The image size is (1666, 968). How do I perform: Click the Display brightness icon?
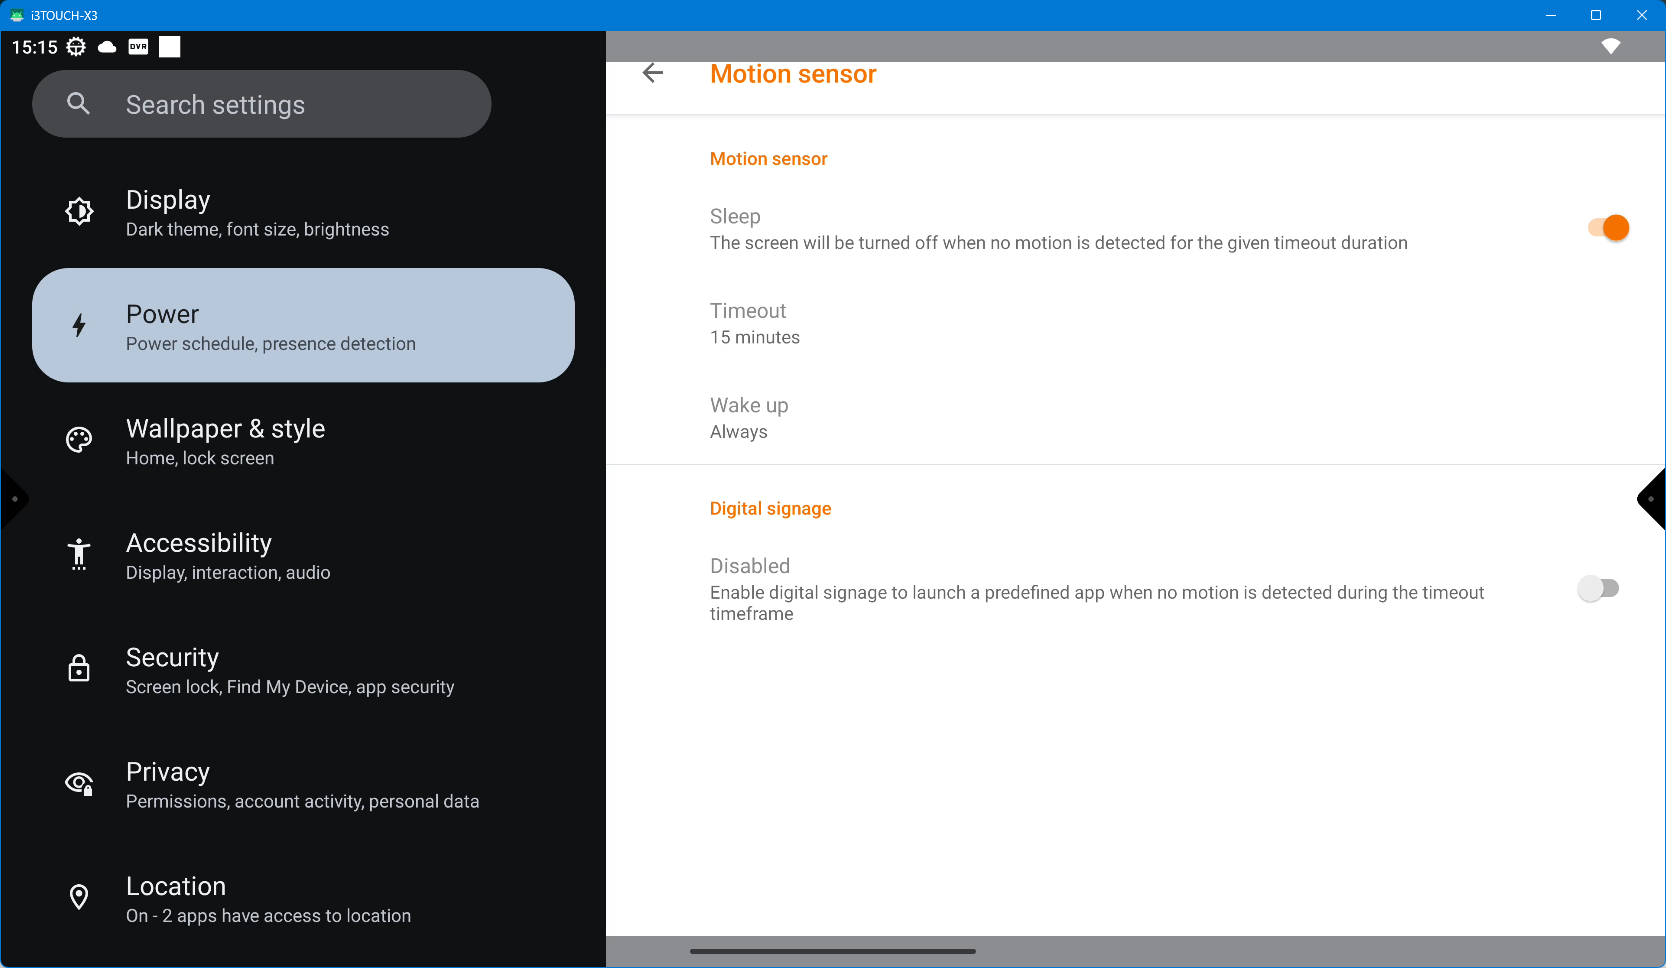(x=79, y=211)
